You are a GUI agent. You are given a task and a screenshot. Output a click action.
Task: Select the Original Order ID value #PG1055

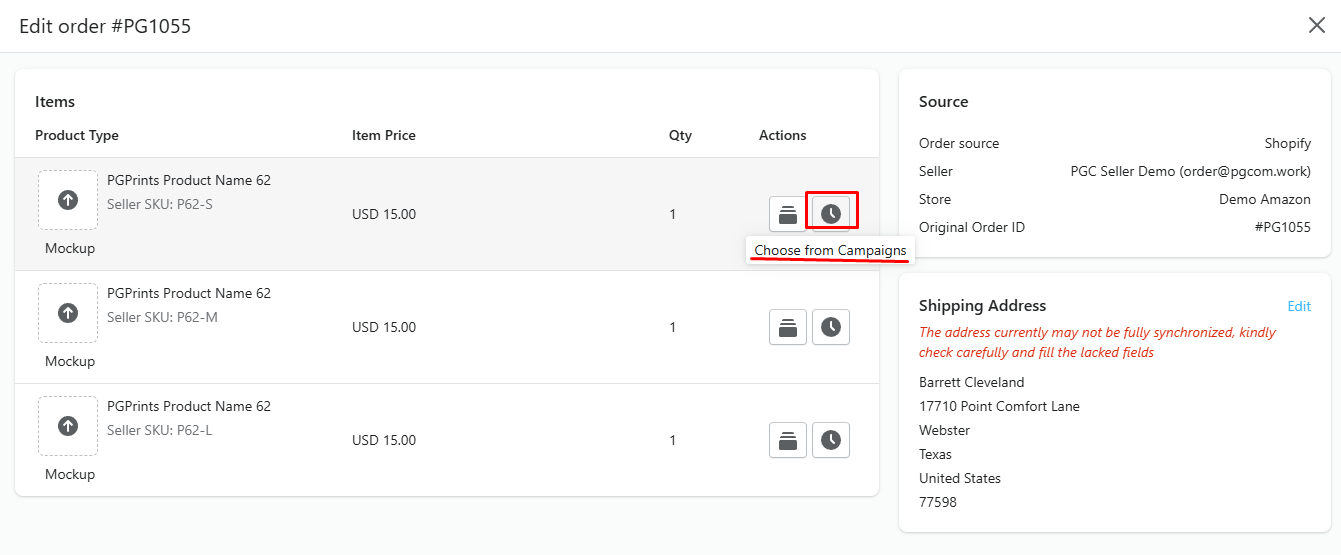click(1282, 228)
